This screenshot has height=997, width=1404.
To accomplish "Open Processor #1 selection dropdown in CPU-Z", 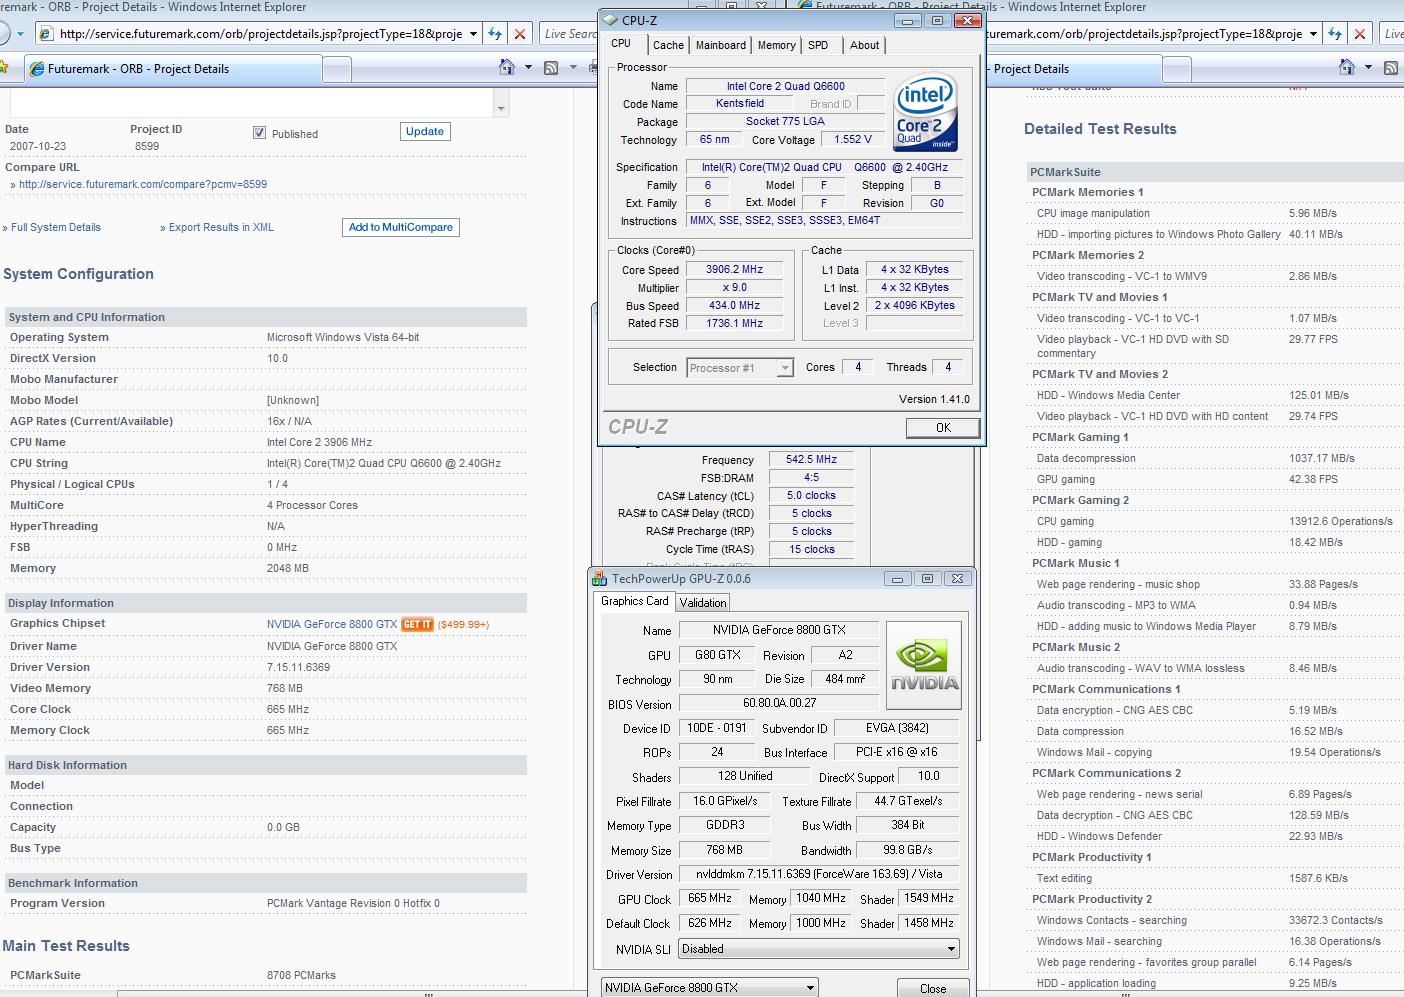I will pyautogui.click(x=785, y=368).
